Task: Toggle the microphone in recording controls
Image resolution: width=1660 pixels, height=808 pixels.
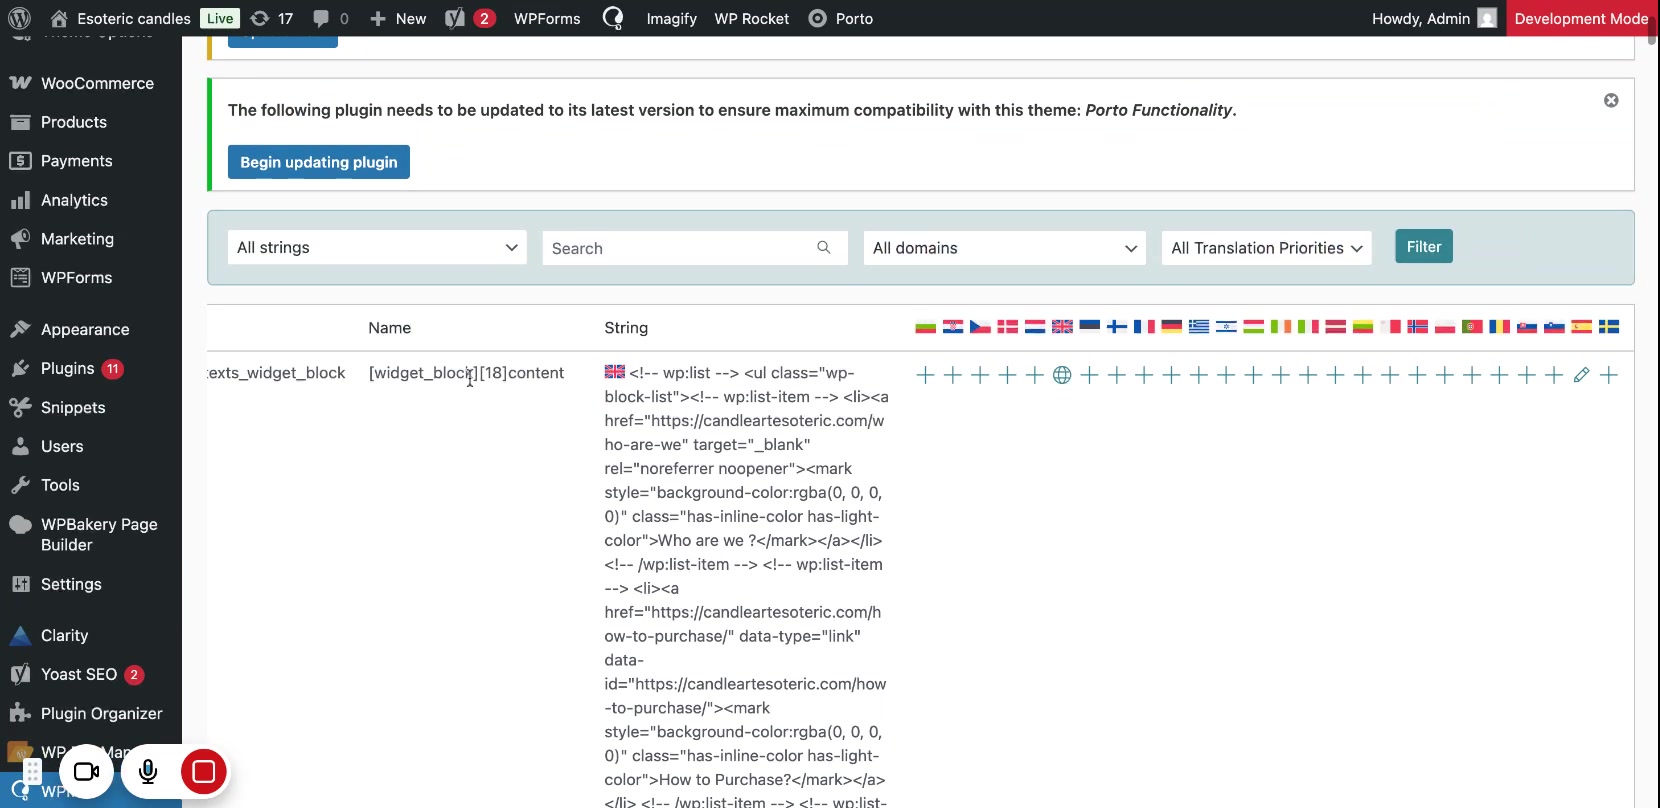Action: pos(148,771)
